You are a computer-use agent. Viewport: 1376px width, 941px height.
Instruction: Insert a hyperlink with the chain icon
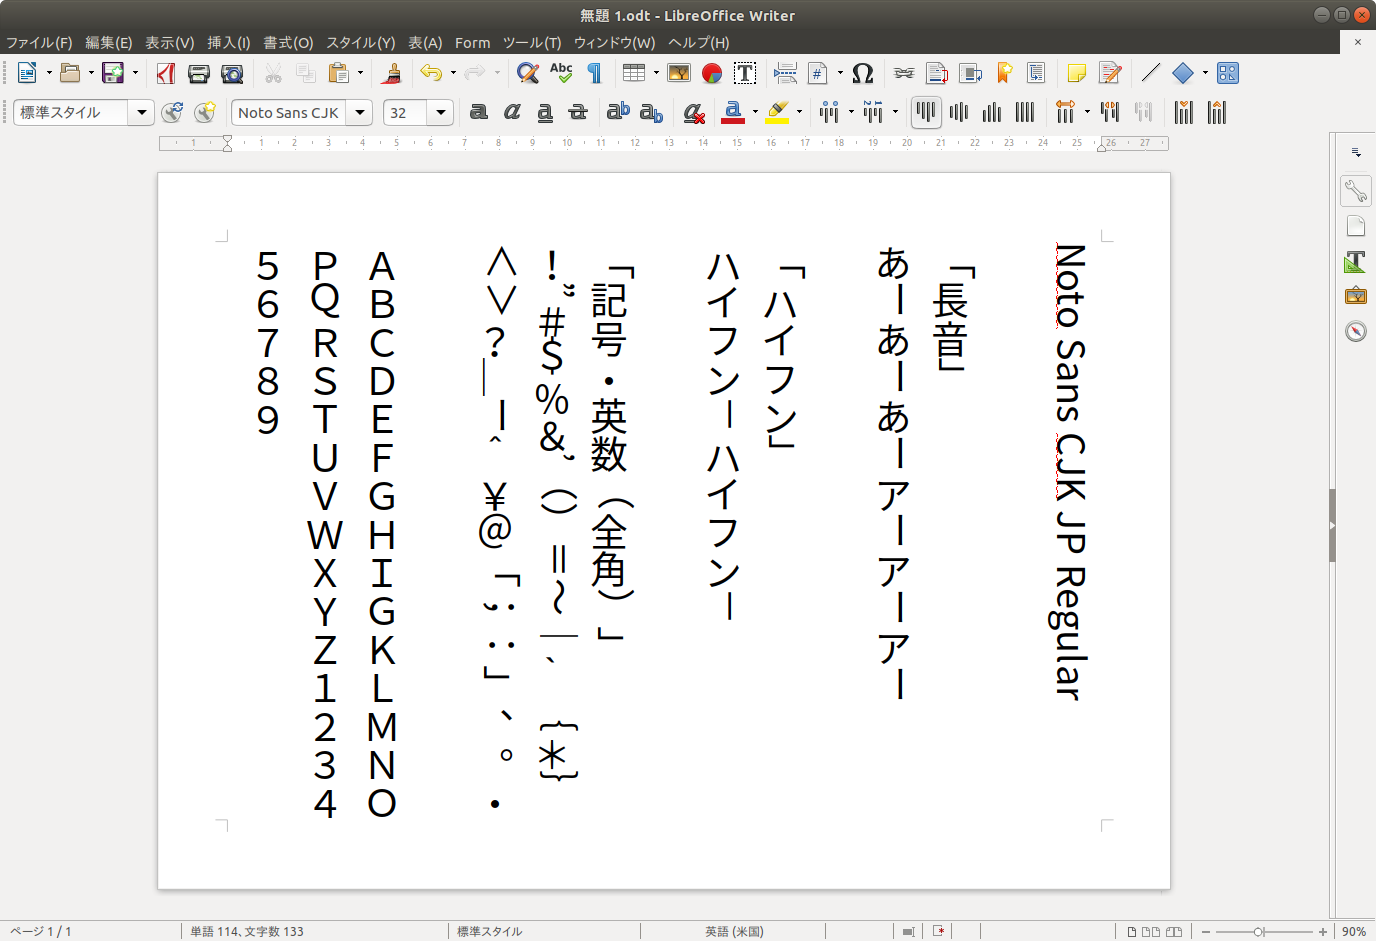pos(904,73)
